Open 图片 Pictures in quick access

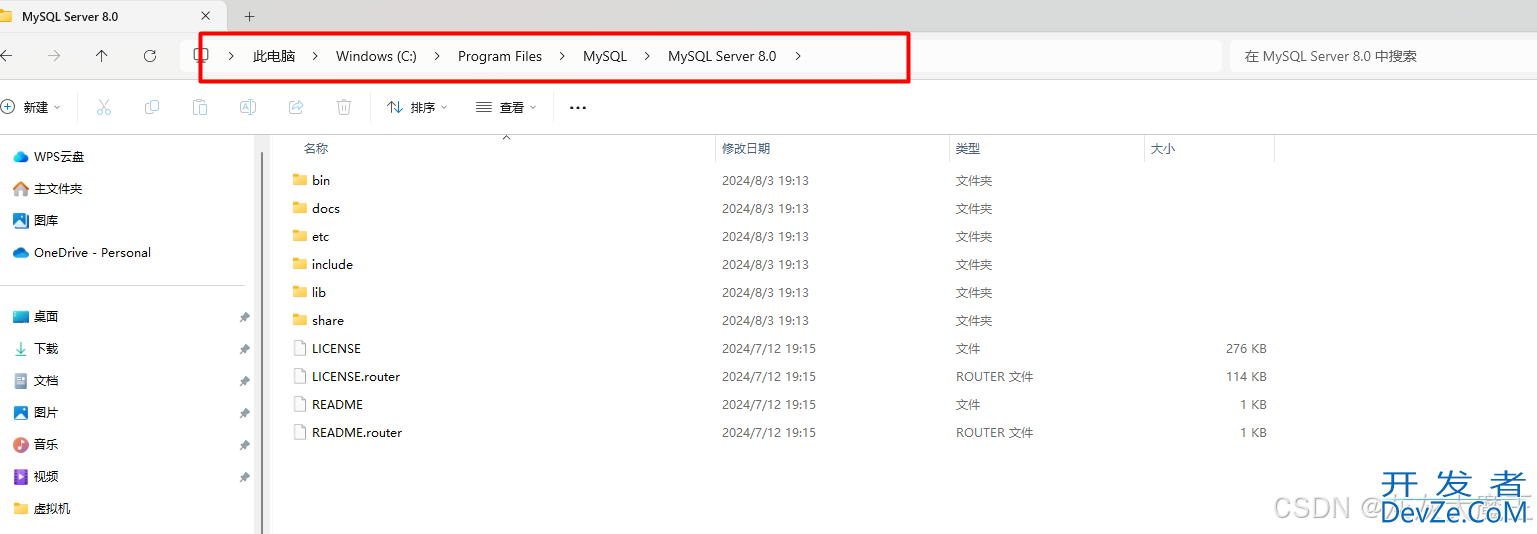(36, 412)
